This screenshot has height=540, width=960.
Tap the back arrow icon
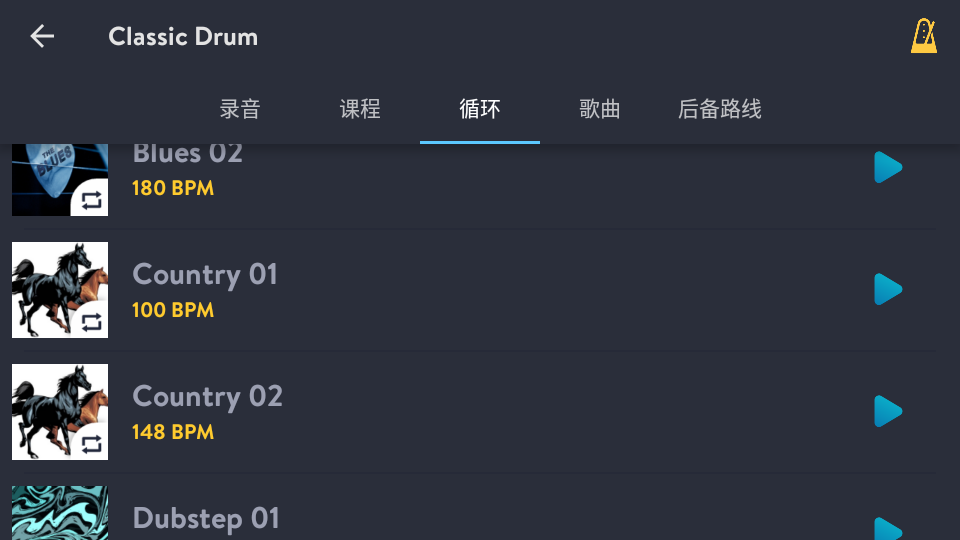point(42,37)
